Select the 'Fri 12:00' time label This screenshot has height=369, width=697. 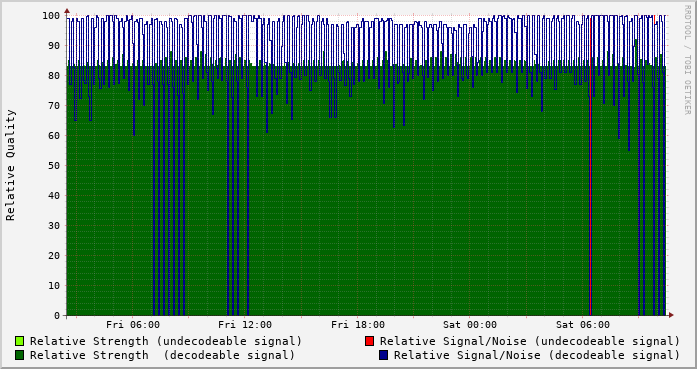pos(245,325)
